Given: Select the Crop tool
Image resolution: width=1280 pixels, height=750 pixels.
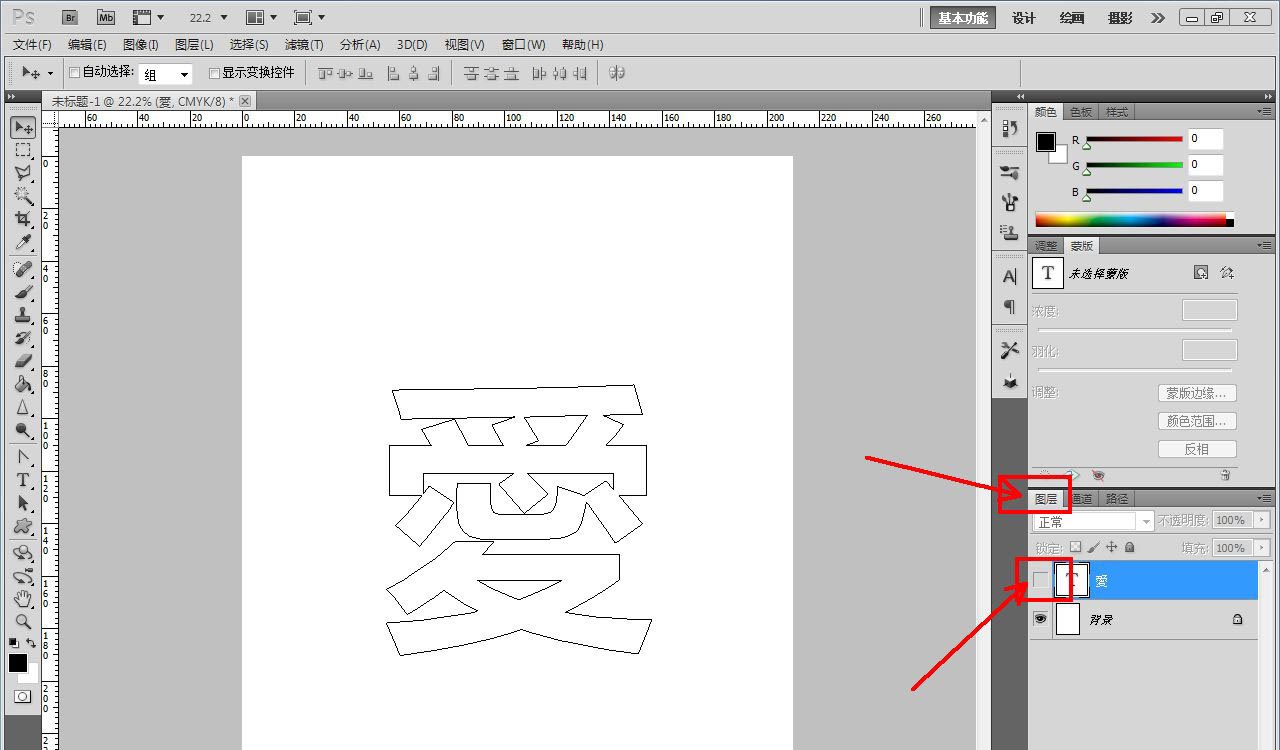Looking at the screenshot, I should pos(23,219).
